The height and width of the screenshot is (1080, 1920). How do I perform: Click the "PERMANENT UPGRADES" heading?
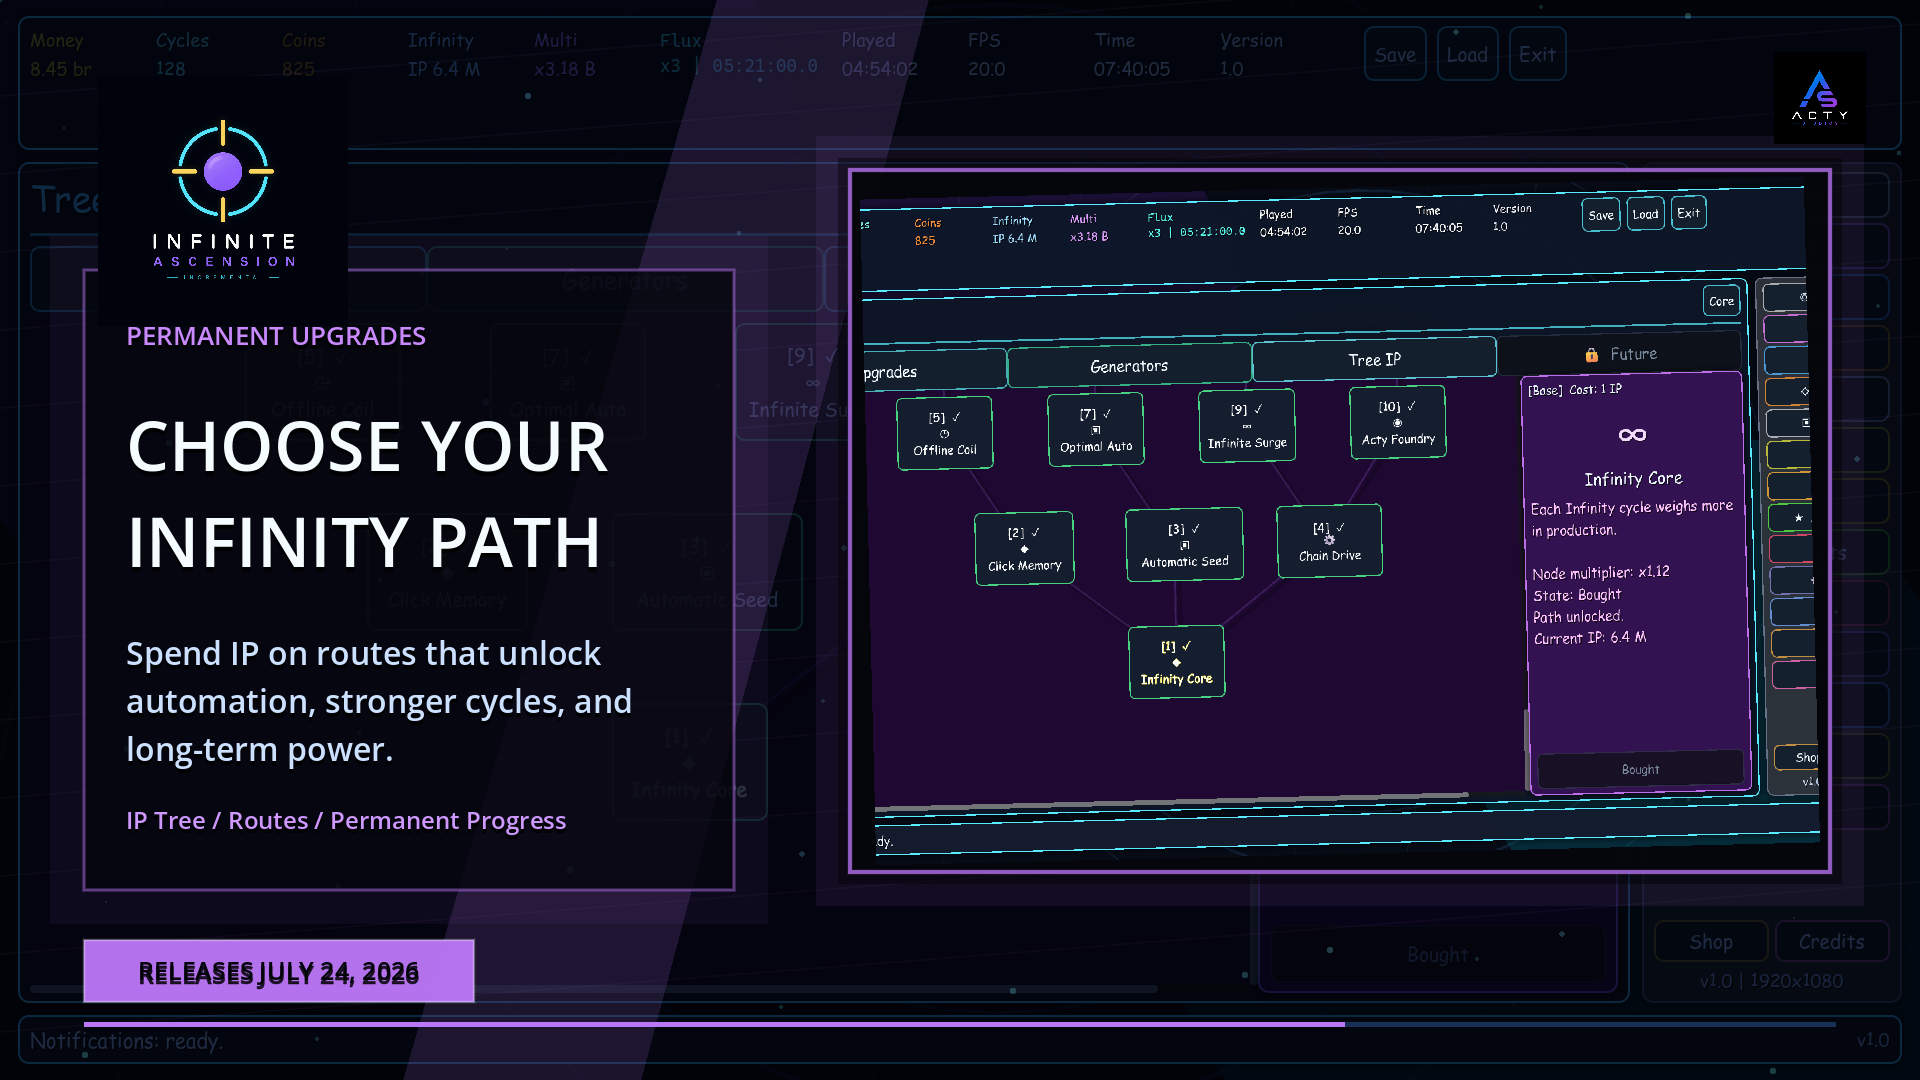tap(276, 336)
